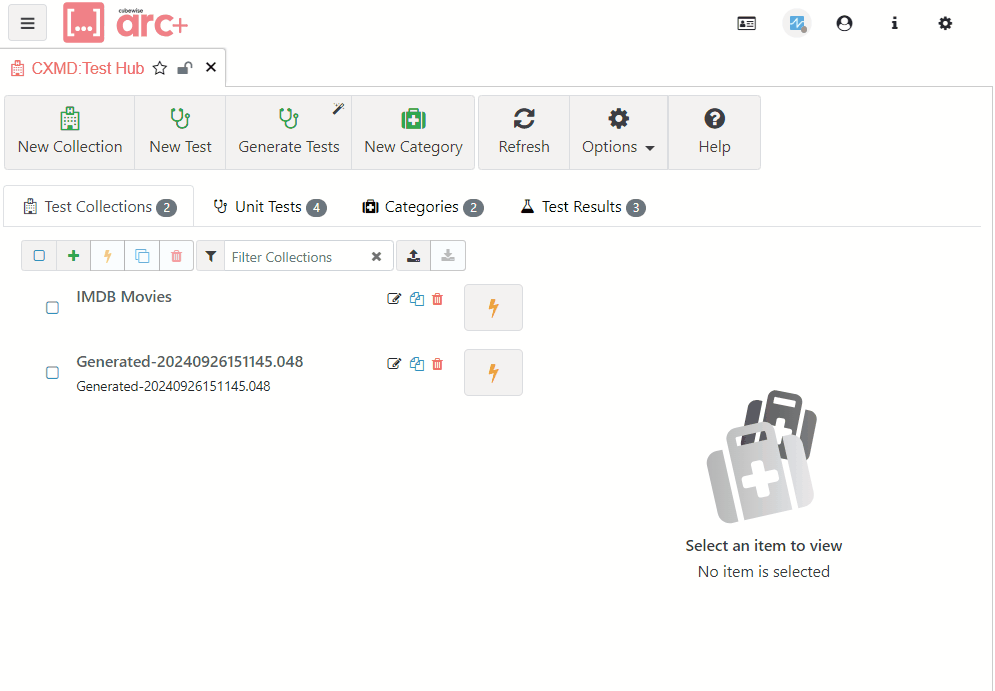Click the copy-selected toolbar icon
This screenshot has height=691, width=995.
(x=142, y=256)
